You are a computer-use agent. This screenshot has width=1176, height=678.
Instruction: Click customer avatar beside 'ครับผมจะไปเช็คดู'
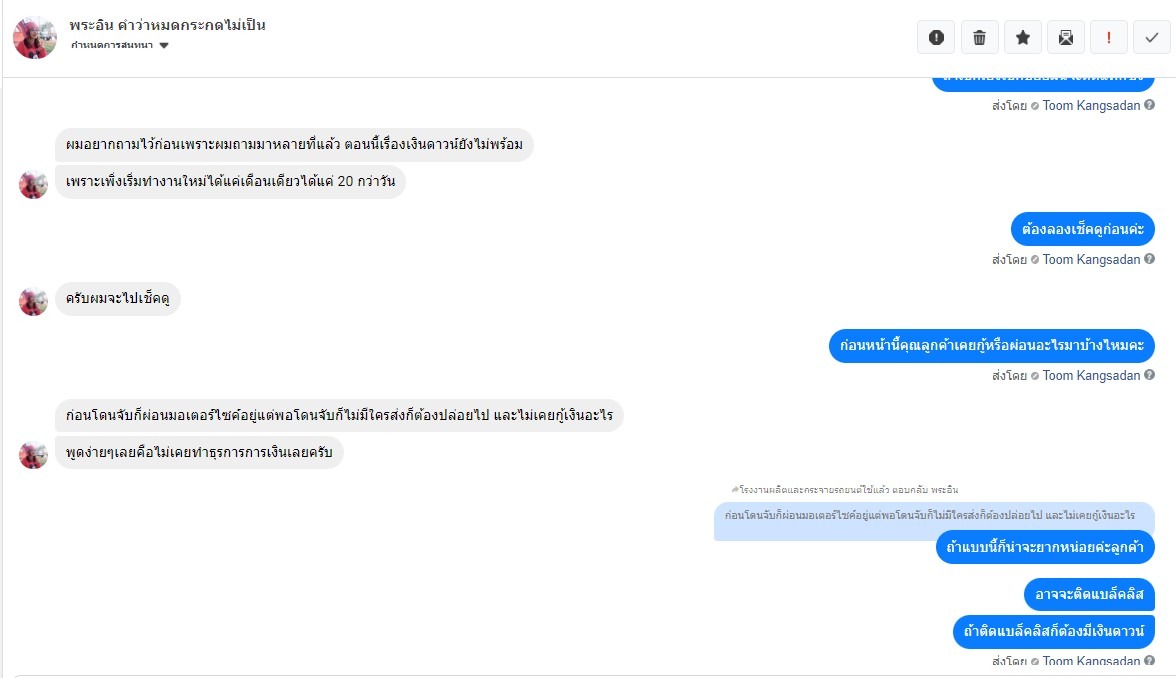(x=34, y=301)
